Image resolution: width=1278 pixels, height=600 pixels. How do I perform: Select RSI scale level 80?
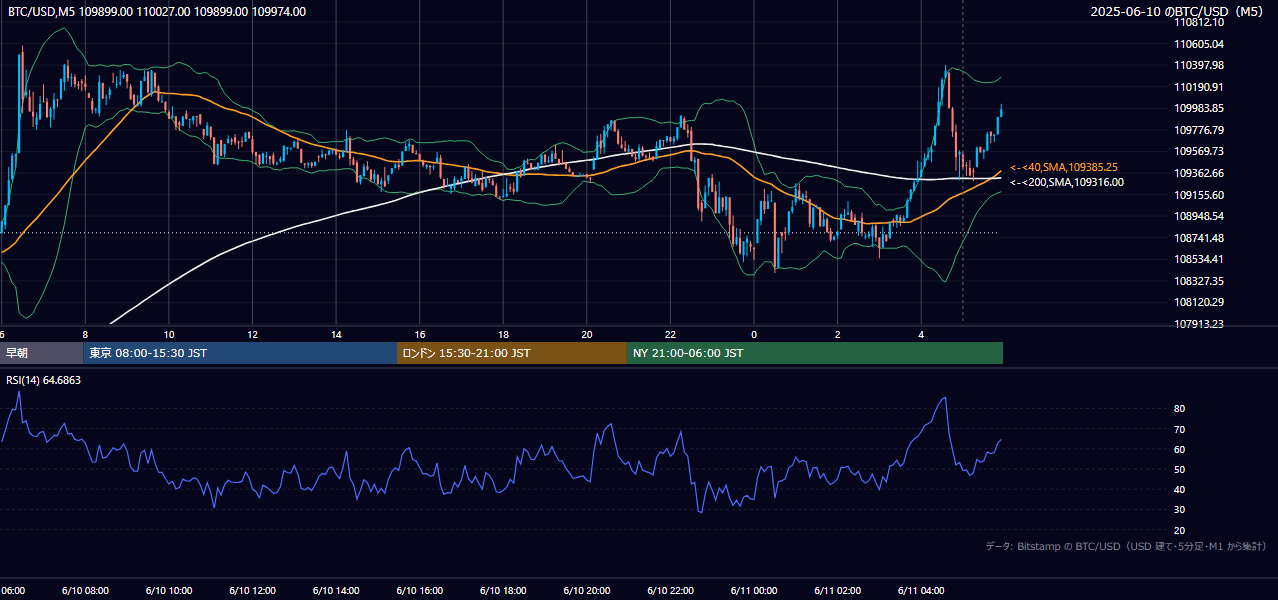[x=1180, y=409]
